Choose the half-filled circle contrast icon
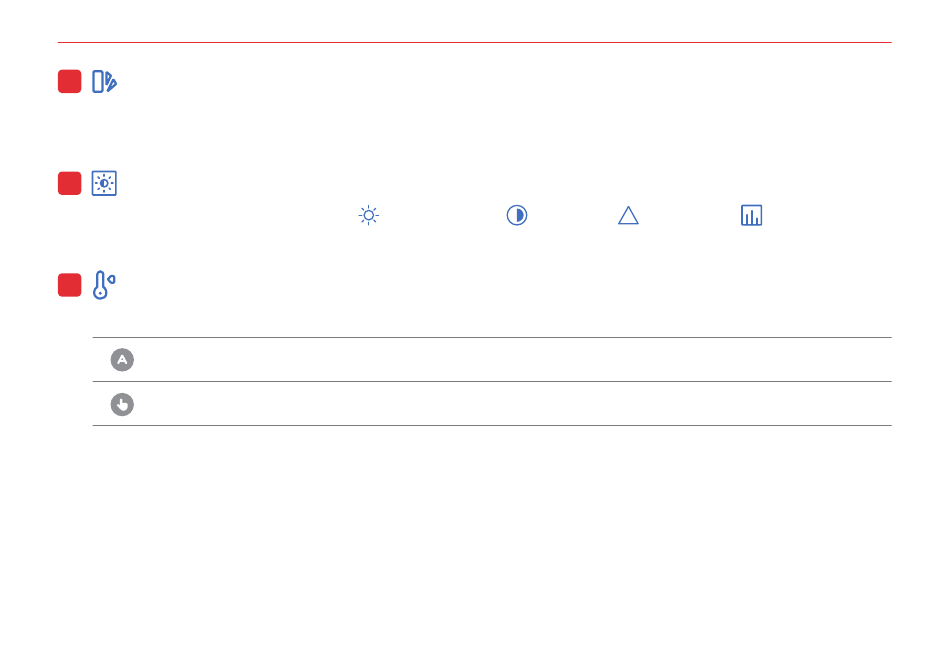Viewport: 950px width, 661px height. 517,215
